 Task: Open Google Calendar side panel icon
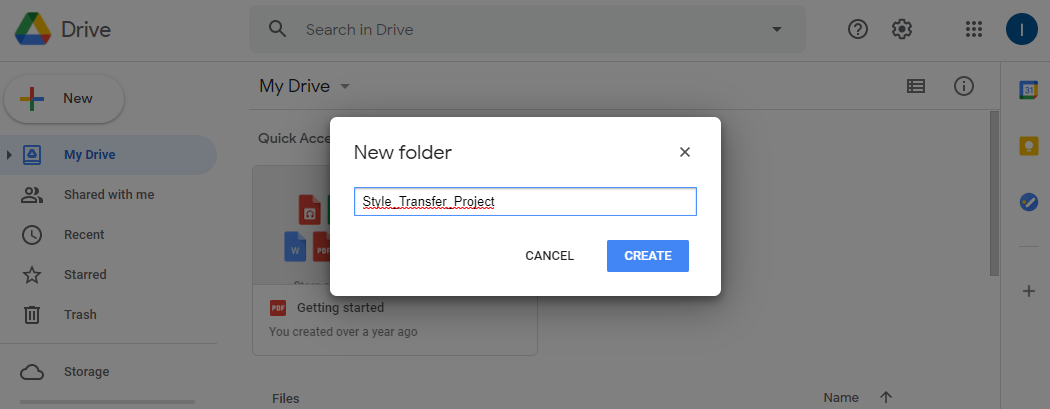coord(1029,90)
